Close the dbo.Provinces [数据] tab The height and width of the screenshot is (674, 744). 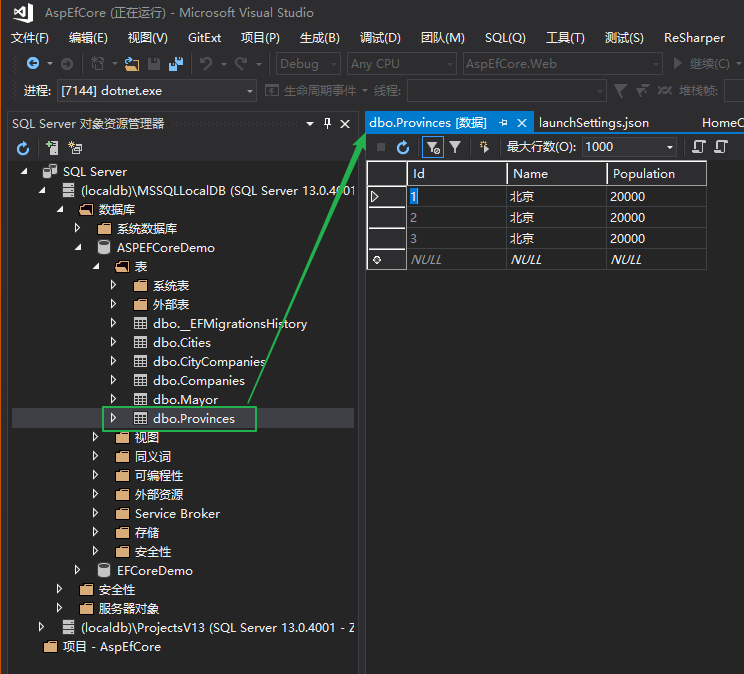click(522, 123)
